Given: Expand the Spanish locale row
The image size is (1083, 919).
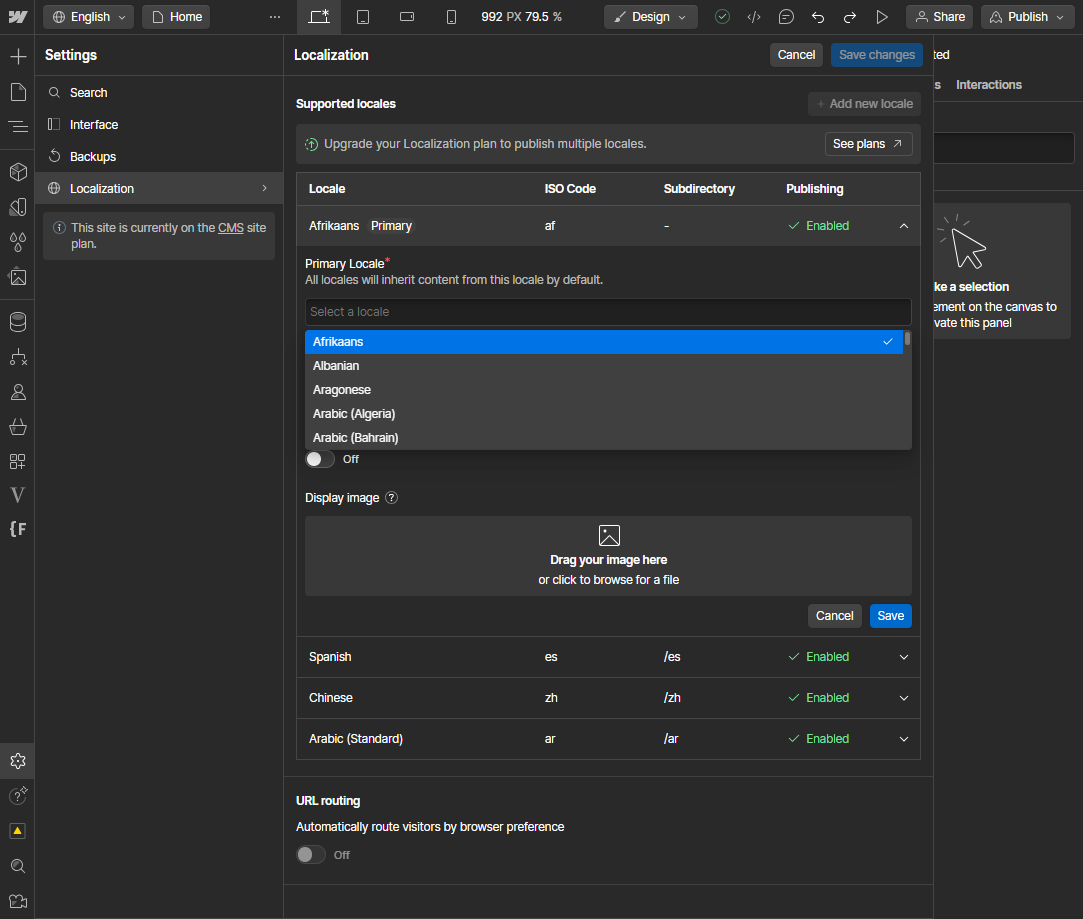Looking at the screenshot, I should point(903,657).
